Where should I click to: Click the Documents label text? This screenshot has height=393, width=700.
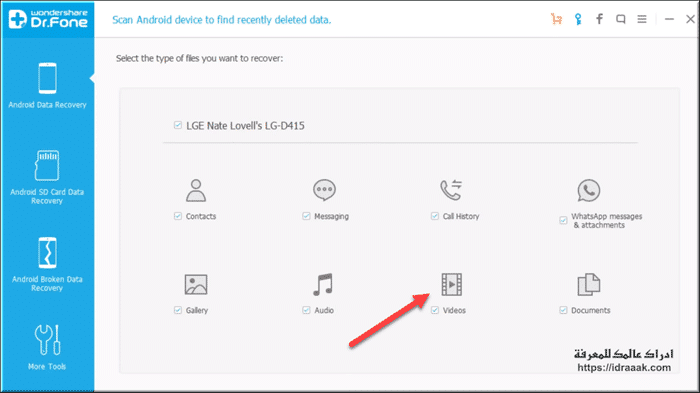[x=591, y=310]
